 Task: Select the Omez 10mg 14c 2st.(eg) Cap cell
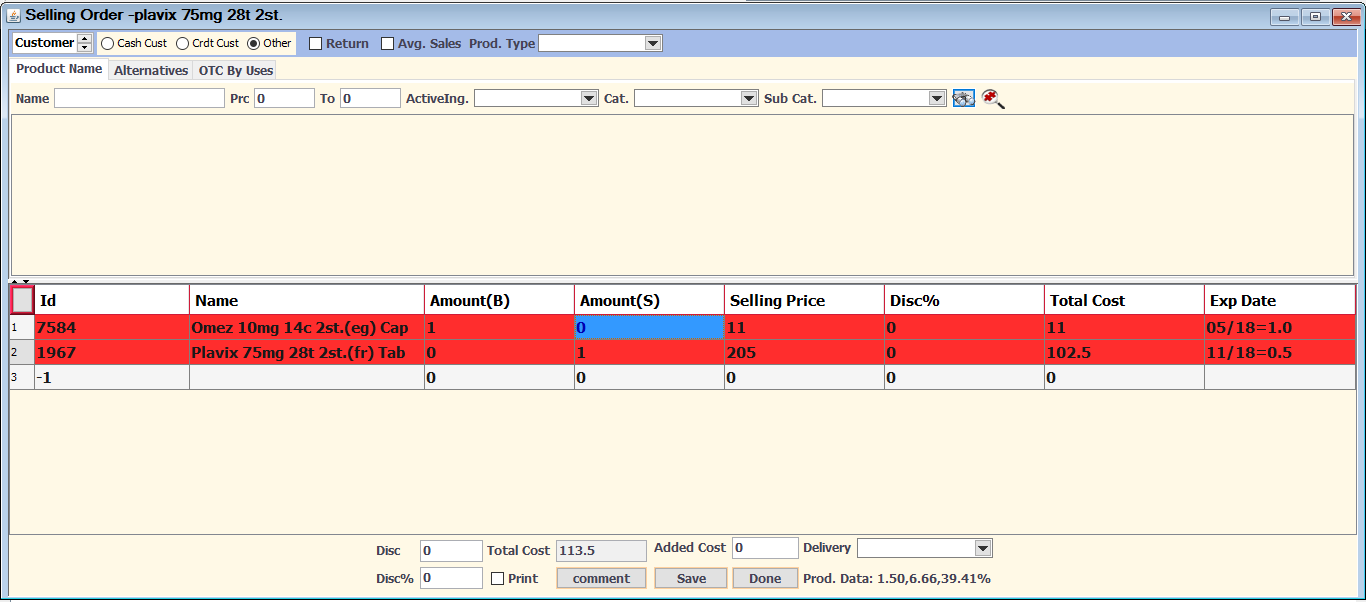[307, 327]
